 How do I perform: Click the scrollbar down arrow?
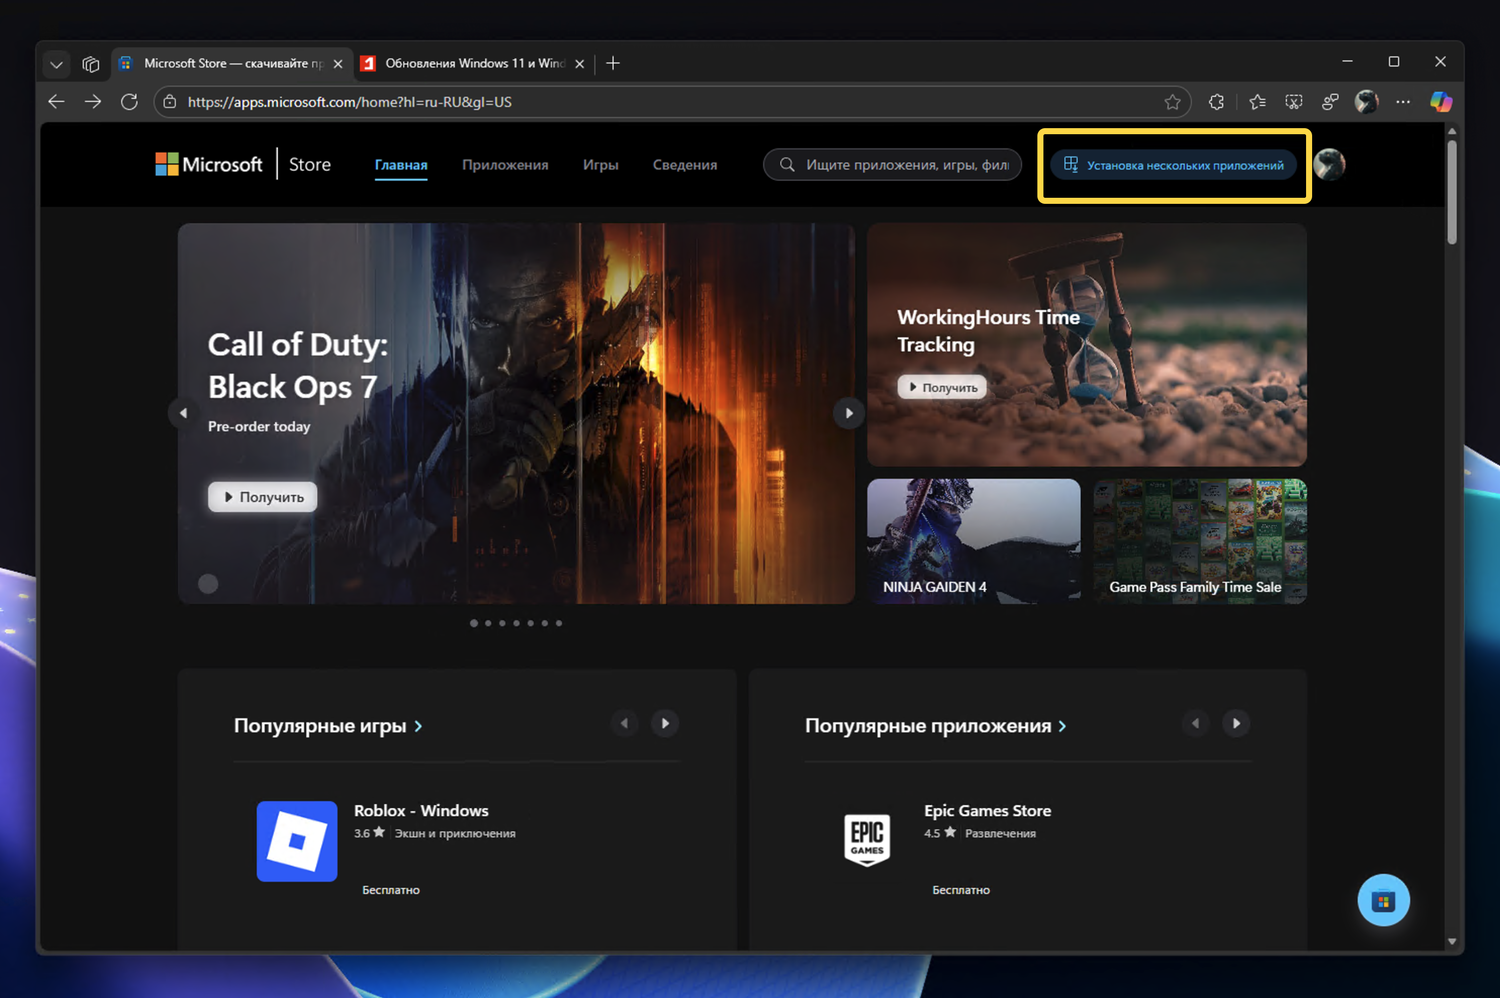(x=1452, y=942)
